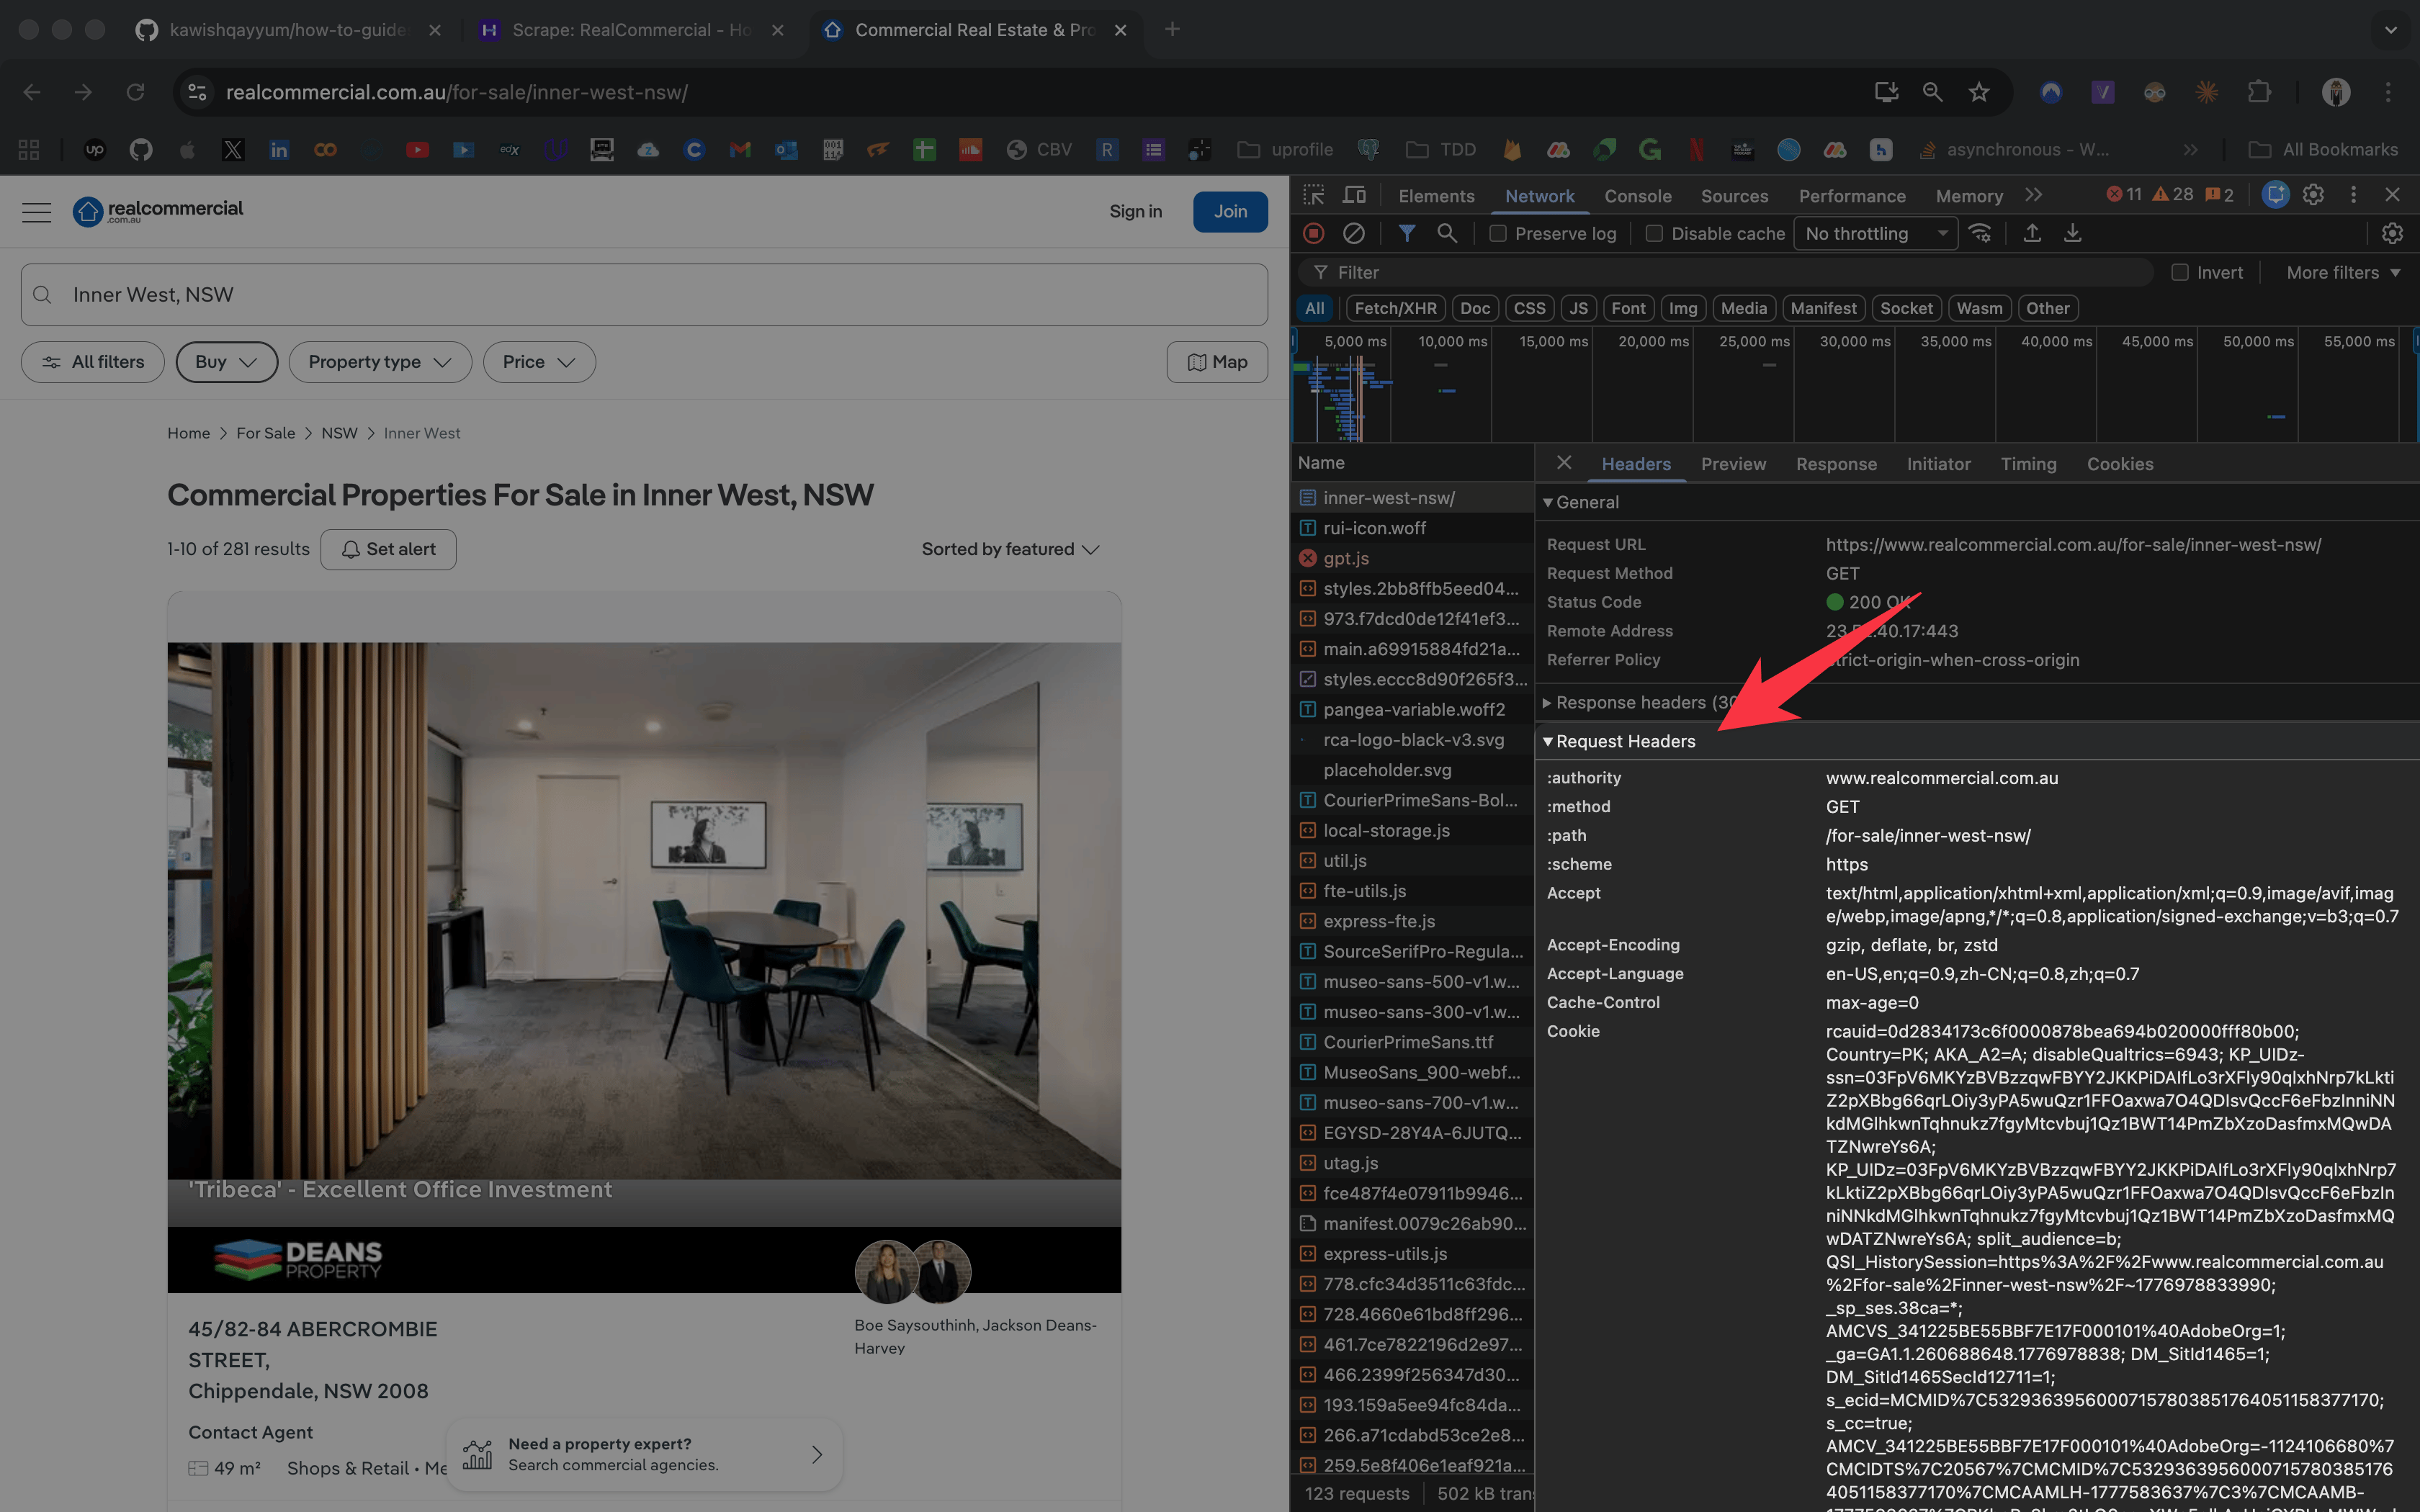Click the GitHub bookmark icon
The image size is (2420, 1512).
(141, 149)
